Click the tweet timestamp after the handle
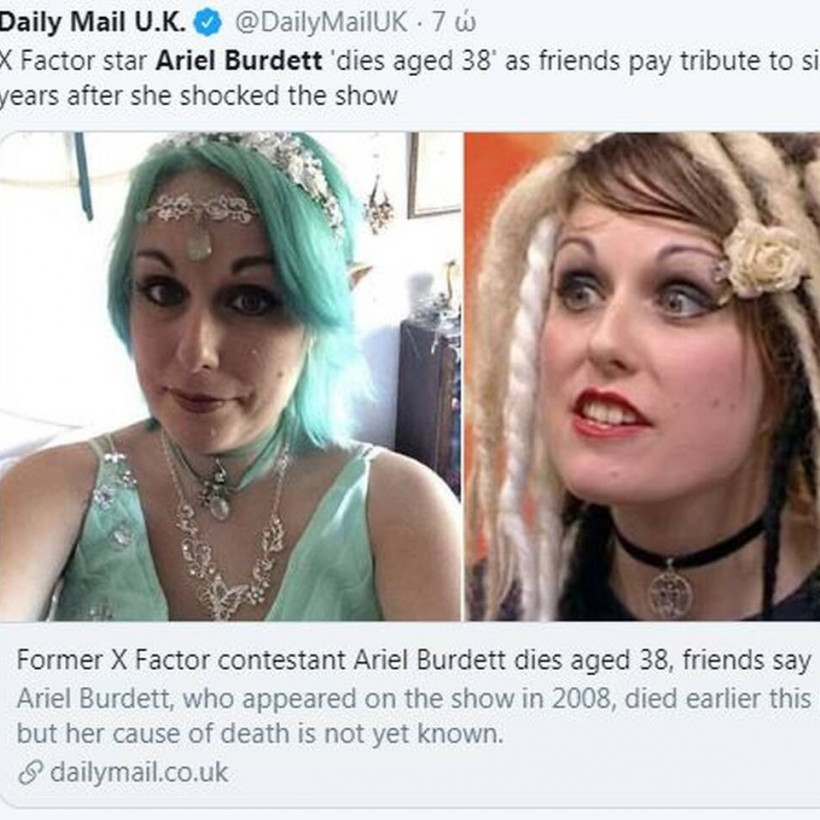Screen dimensions: 820x820 tap(454, 22)
